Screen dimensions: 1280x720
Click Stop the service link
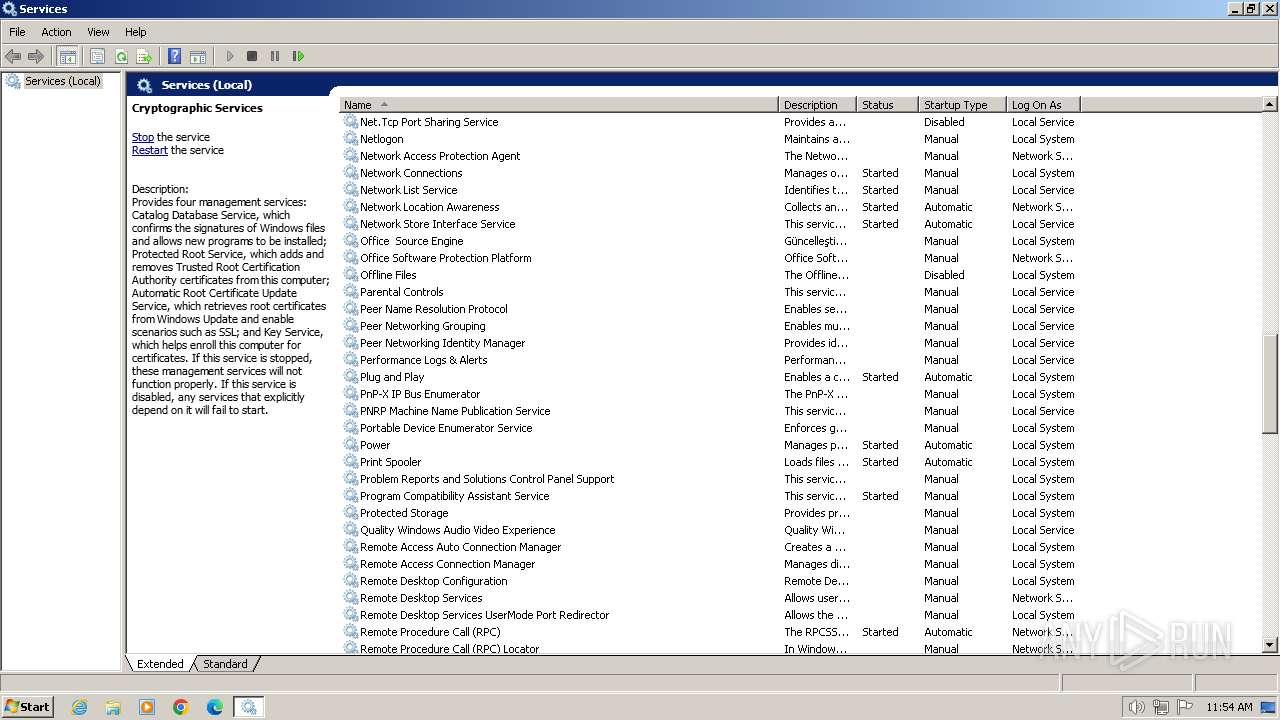pos(143,137)
